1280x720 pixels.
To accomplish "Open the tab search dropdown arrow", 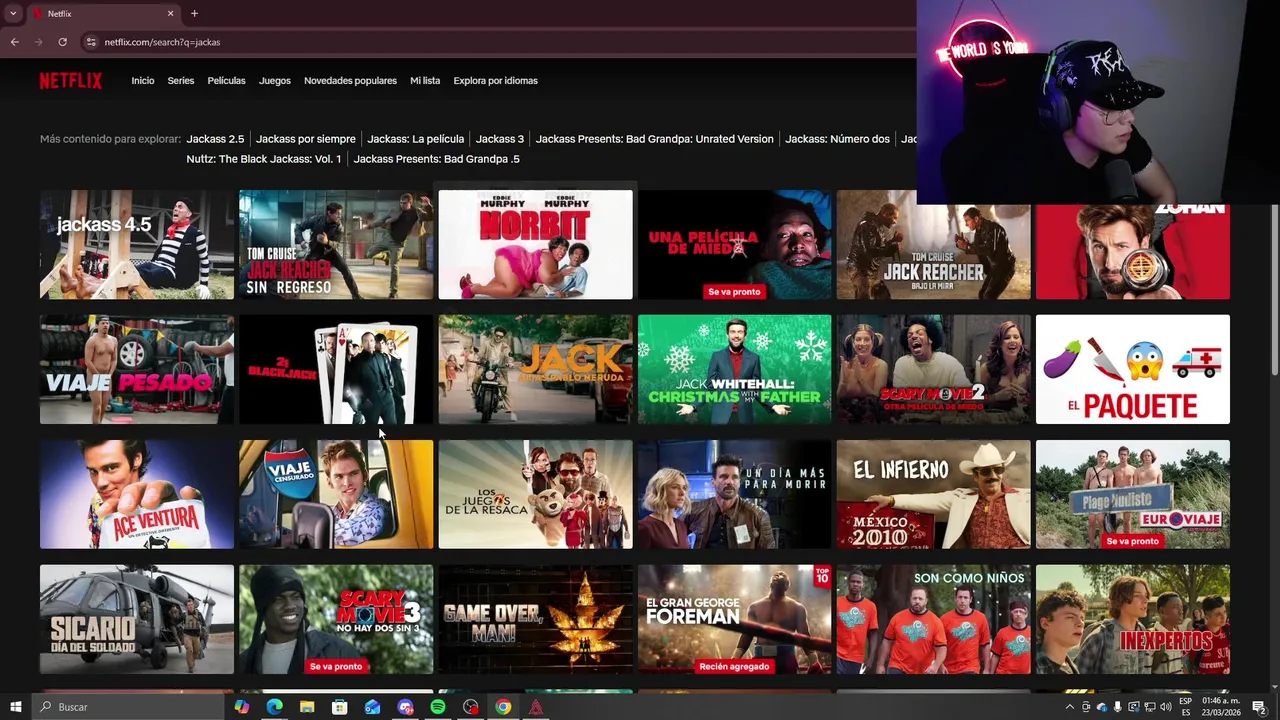I will coord(13,13).
